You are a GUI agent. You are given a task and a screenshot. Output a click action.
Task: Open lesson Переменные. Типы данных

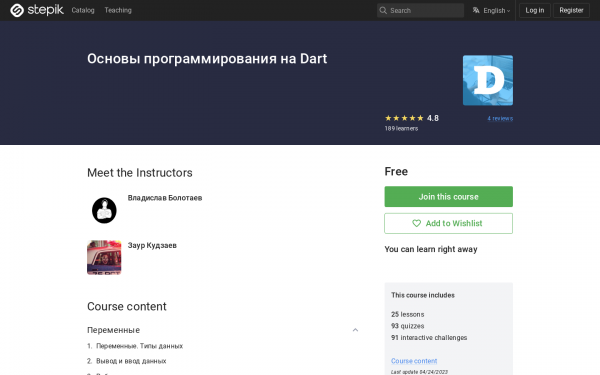139,346
